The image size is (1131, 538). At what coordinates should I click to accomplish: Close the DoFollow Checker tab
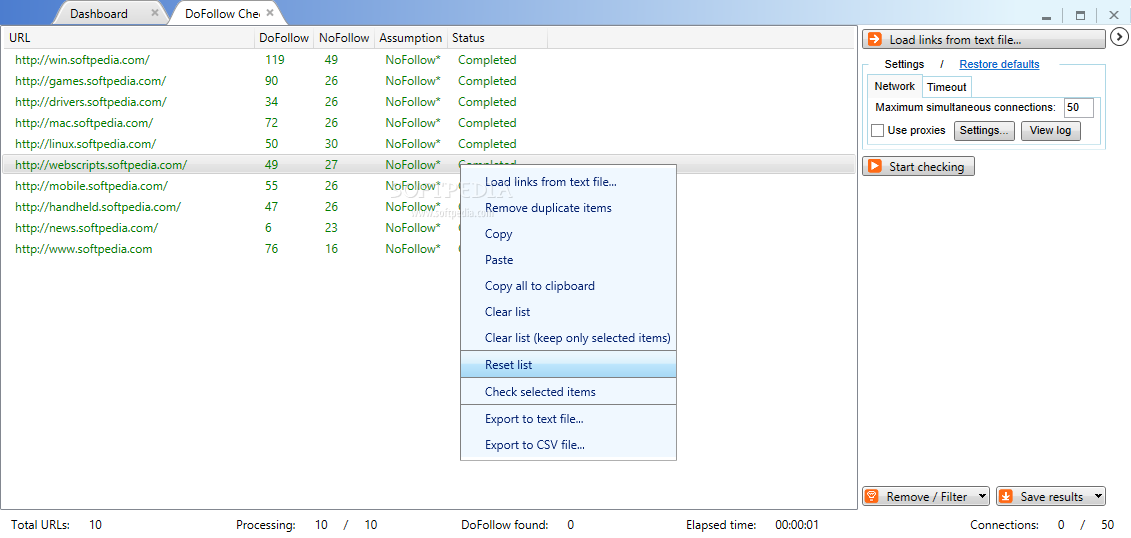[x=270, y=13]
